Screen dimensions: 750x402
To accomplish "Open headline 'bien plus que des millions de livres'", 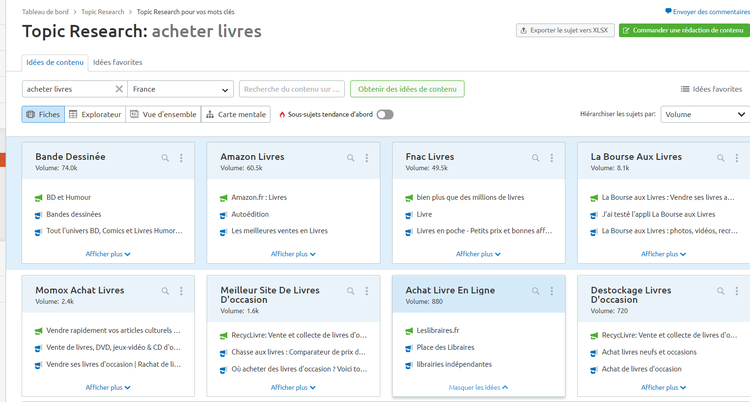I will pos(470,198).
